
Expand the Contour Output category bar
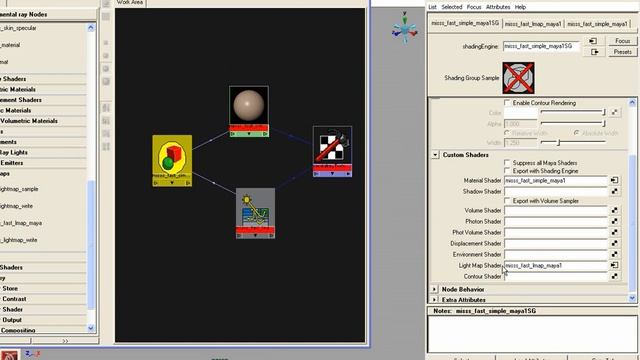click(x=43, y=320)
